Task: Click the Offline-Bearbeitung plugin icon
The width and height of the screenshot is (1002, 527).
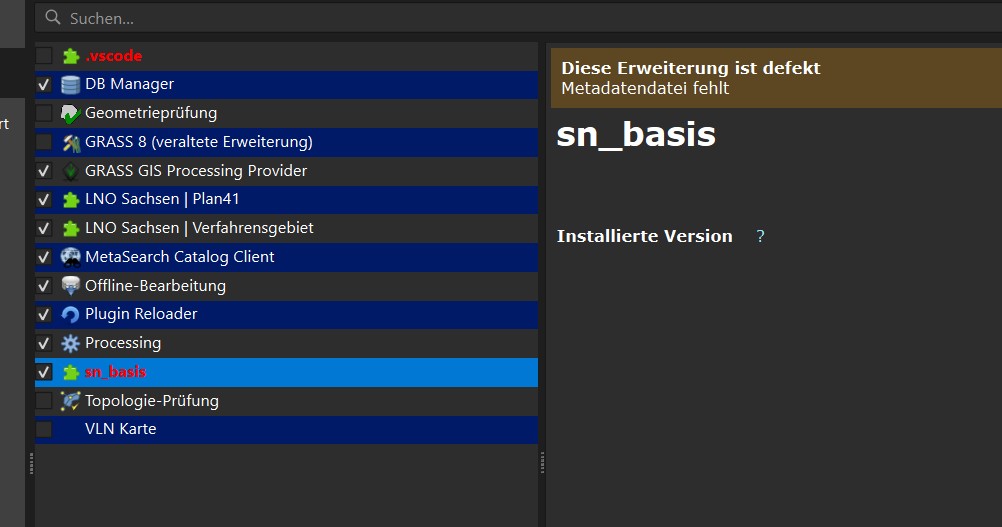Action: coord(70,286)
